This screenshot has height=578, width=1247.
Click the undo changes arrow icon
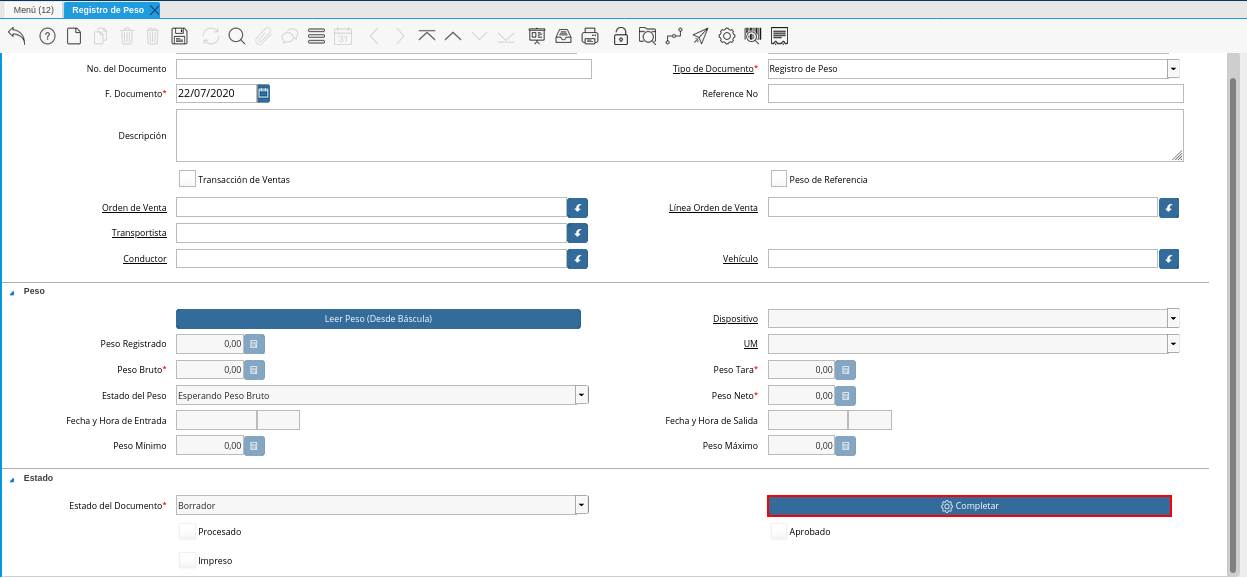tap(17, 37)
